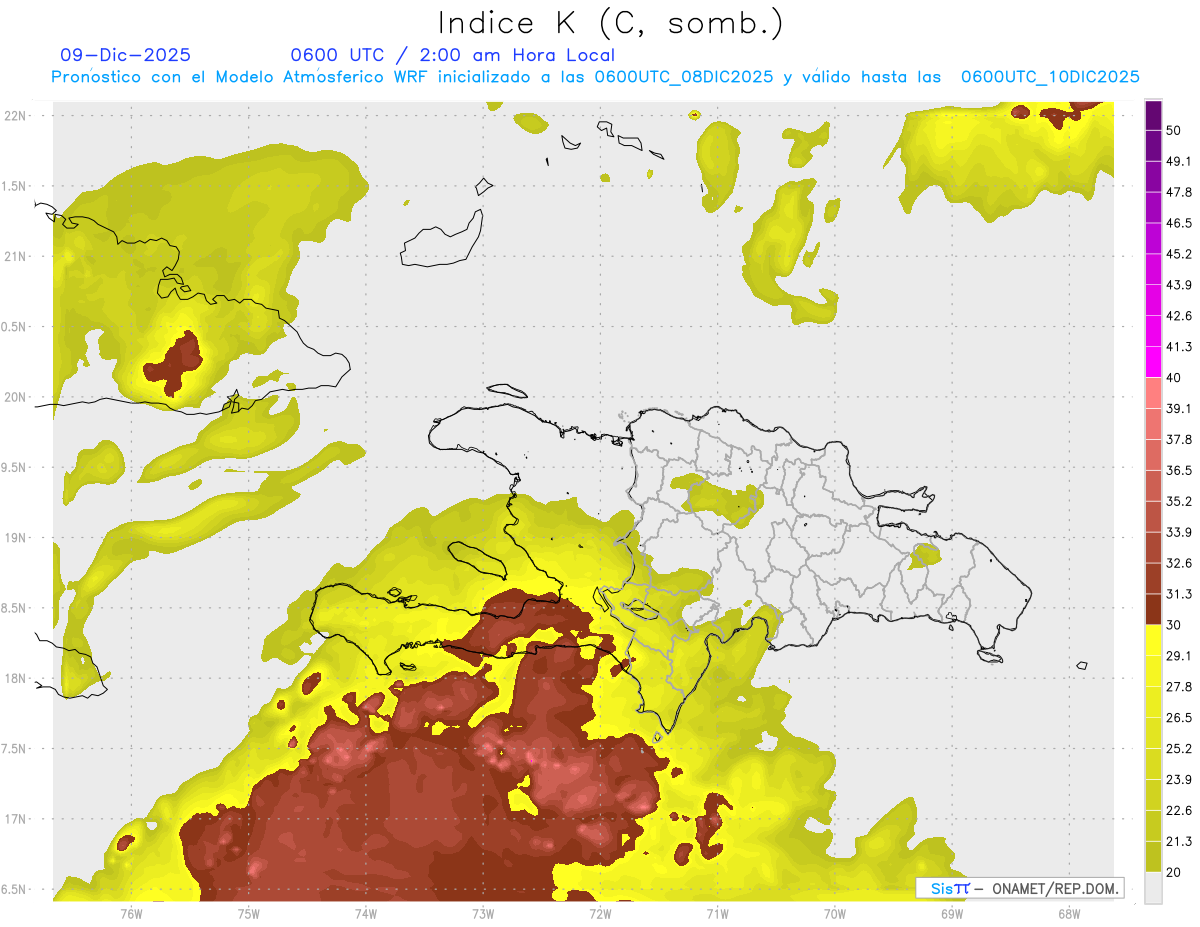
Task: Click the 17N latitude label
Action: 14,819
